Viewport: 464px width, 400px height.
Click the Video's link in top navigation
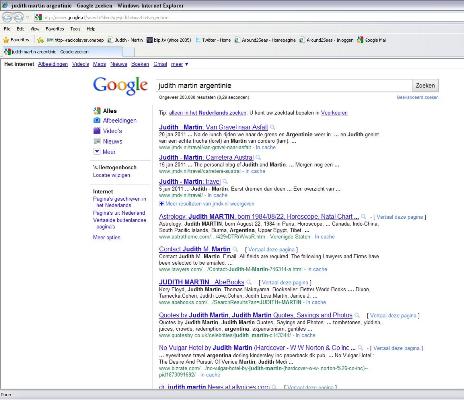click(x=80, y=64)
